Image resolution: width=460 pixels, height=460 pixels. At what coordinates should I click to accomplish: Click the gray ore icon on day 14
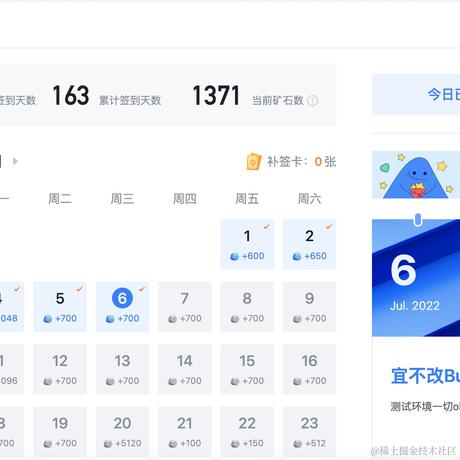pyautogui.click(x=172, y=381)
